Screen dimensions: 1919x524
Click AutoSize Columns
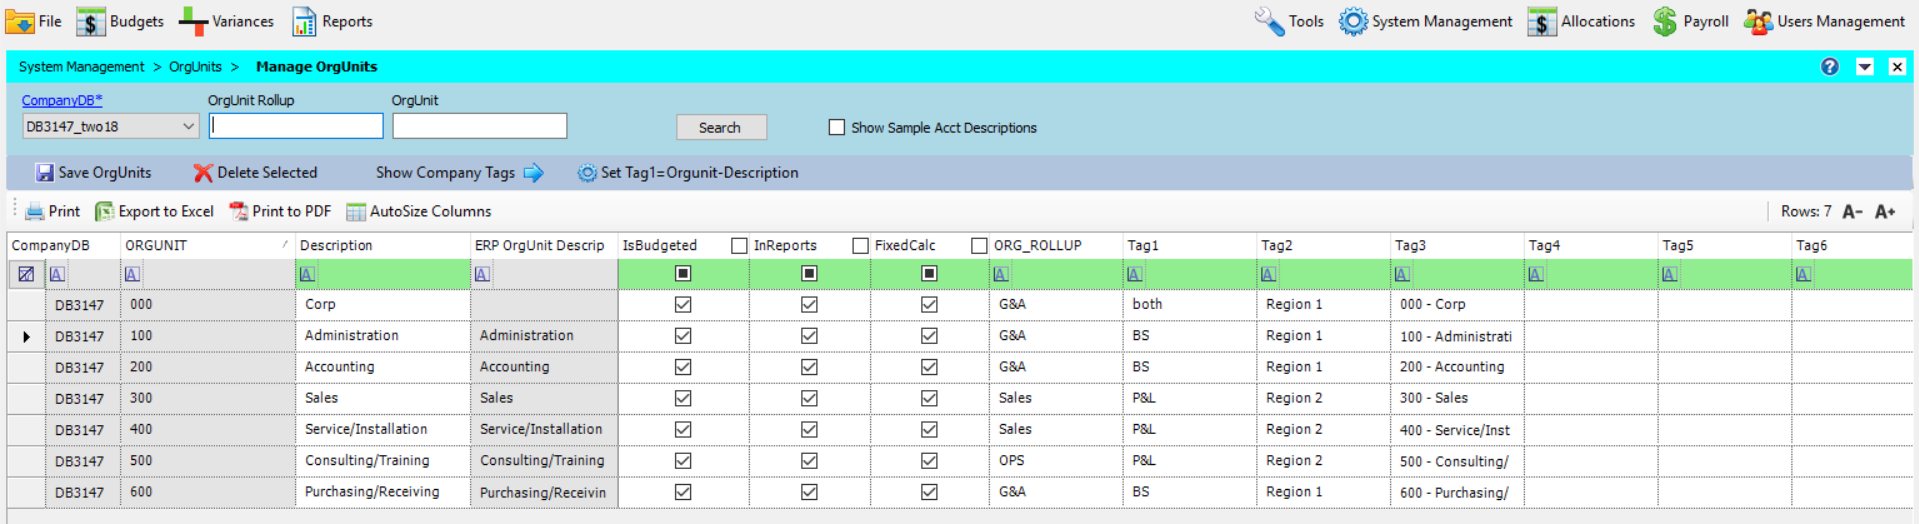418,211
